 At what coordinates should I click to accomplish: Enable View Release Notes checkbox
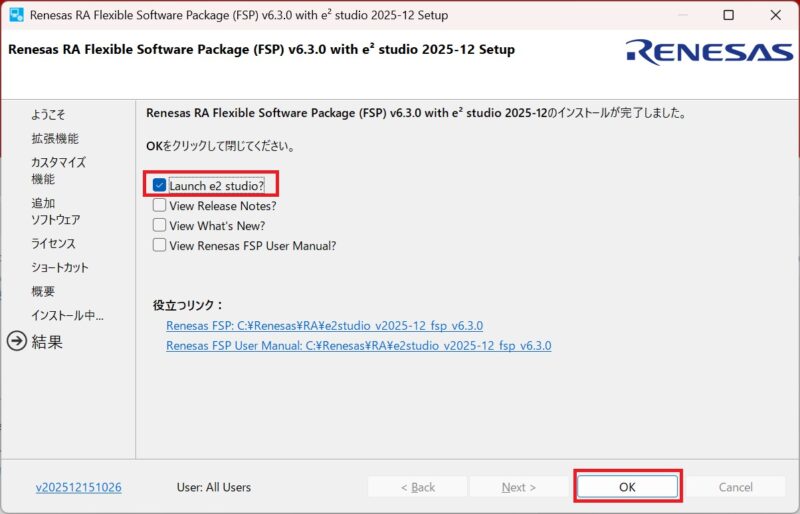point(159,205)
